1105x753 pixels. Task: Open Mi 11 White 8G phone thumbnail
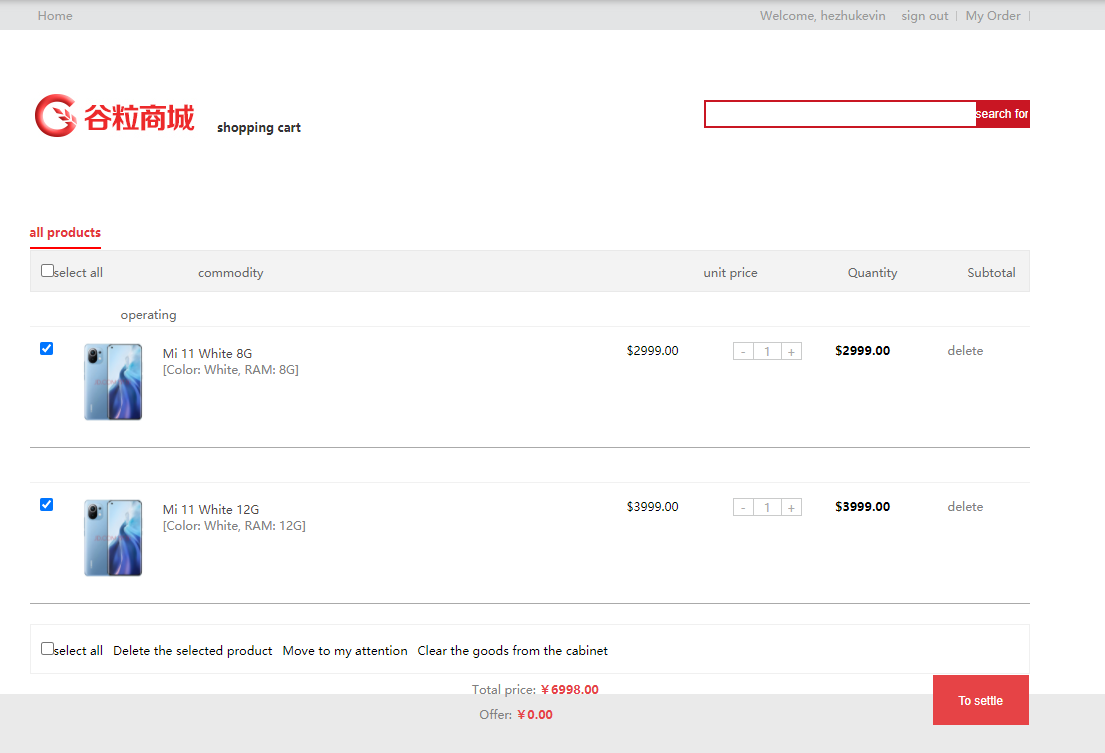click(113, 382)
